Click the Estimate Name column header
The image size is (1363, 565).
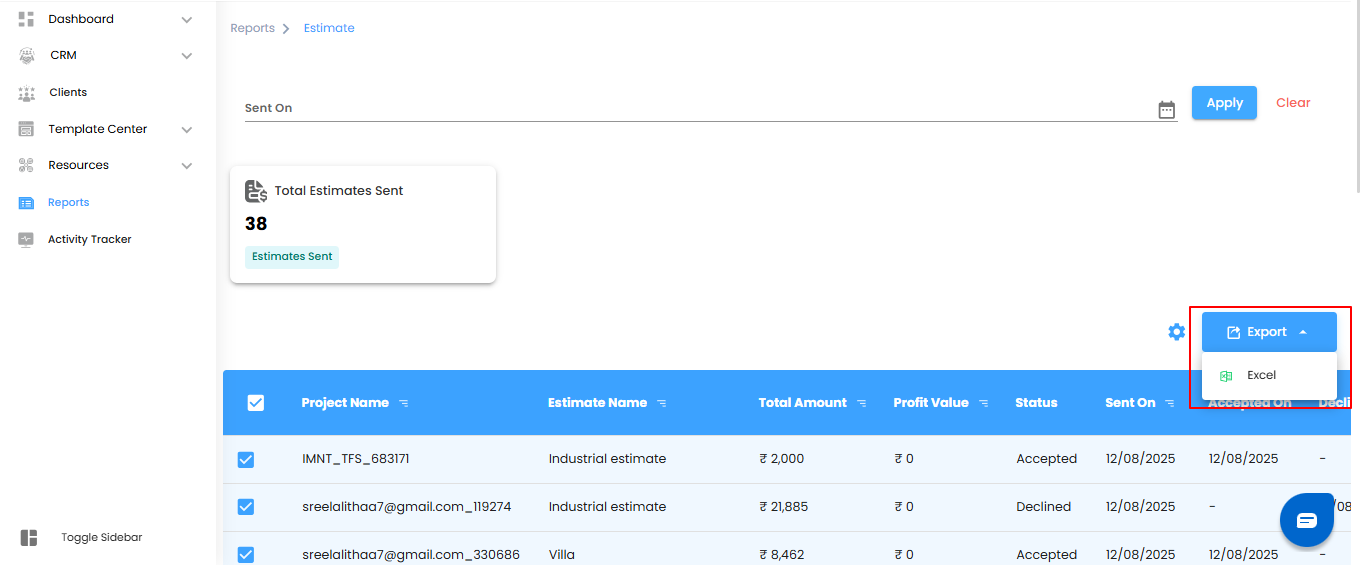pos(597,403)
